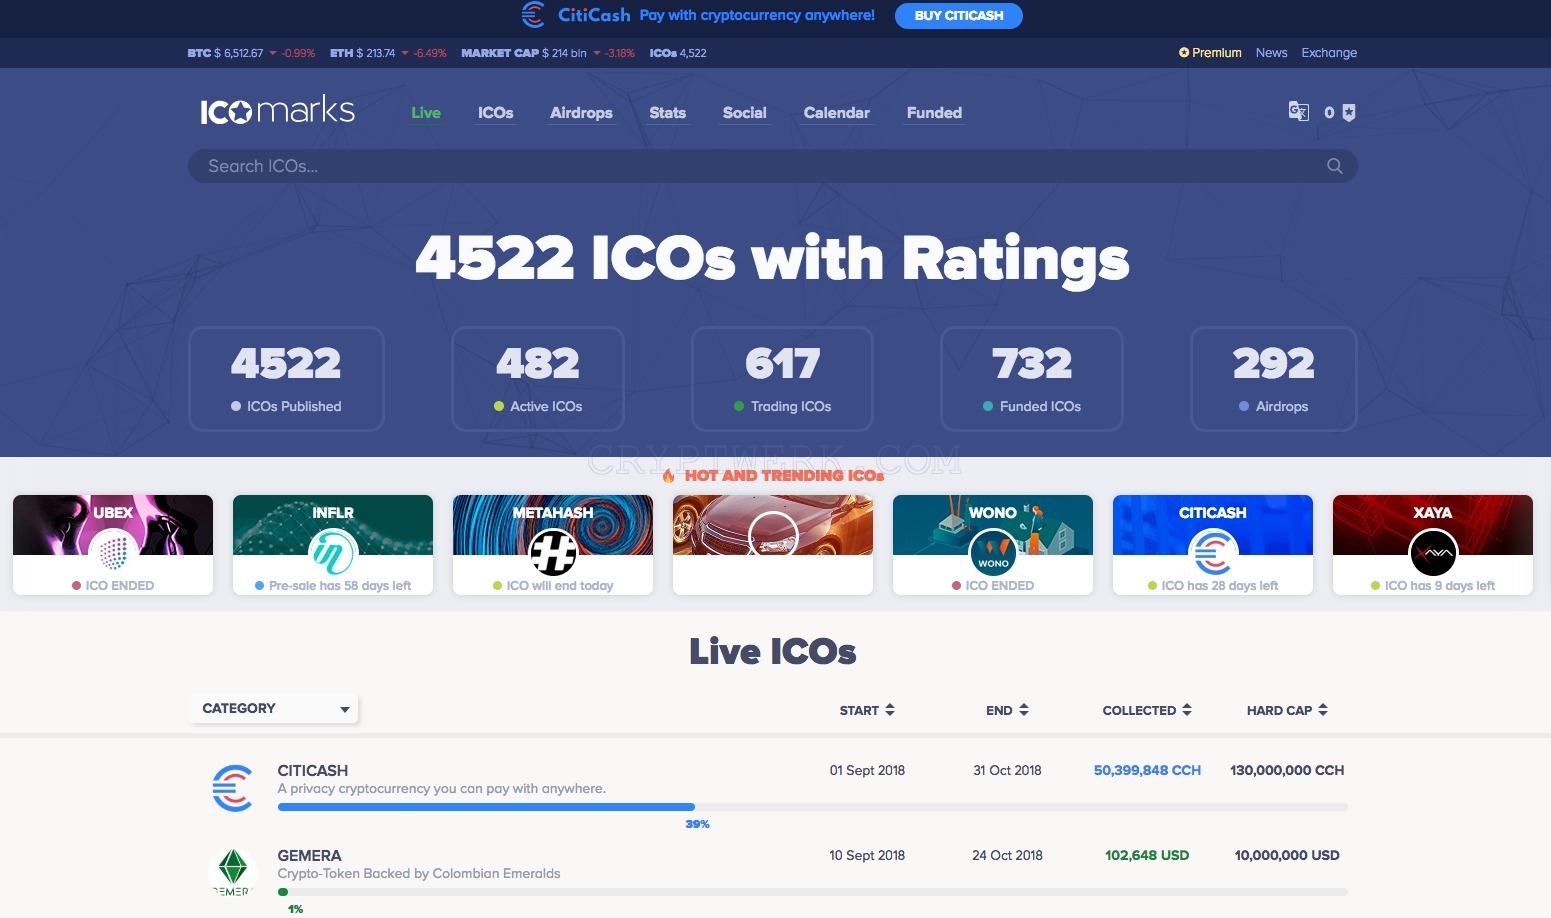1551x918 pixels.
Task: Click the GEMERA 1% progress bar
Action: (x=812, y=892)
